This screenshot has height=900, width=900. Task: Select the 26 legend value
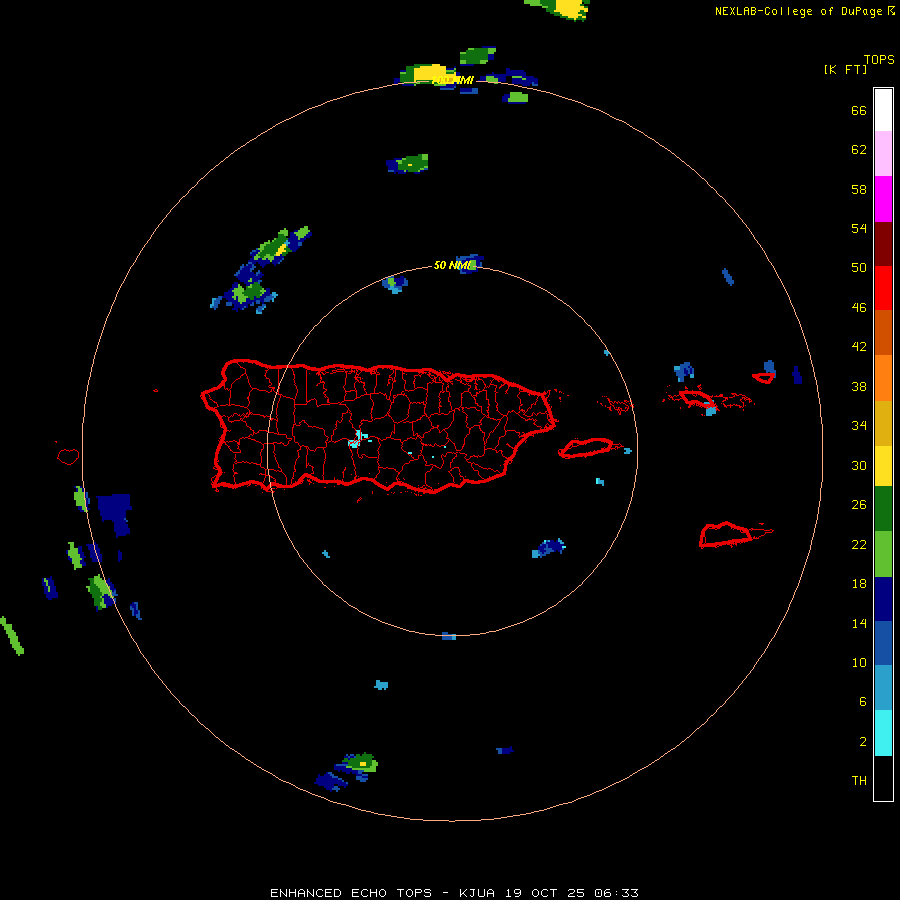pos(859,505)
